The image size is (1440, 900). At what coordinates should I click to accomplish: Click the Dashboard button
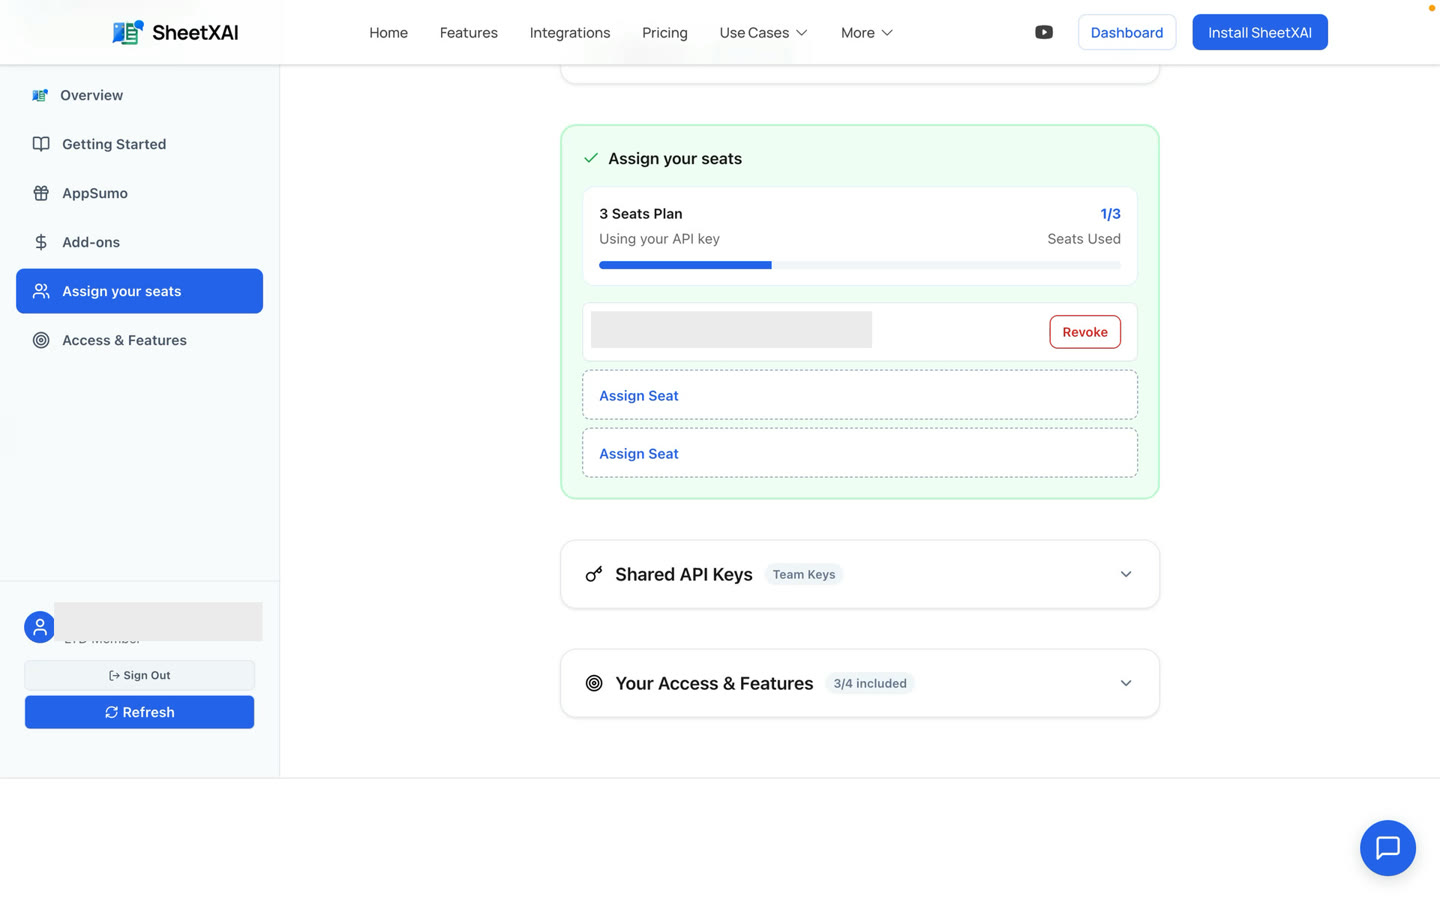coord(1127,32)
